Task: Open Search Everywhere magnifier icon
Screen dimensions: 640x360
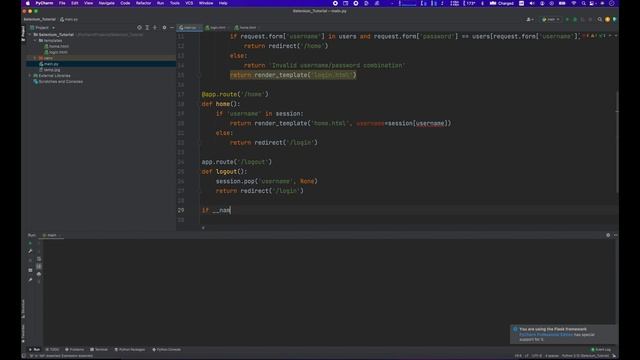Action: (600, 19)
